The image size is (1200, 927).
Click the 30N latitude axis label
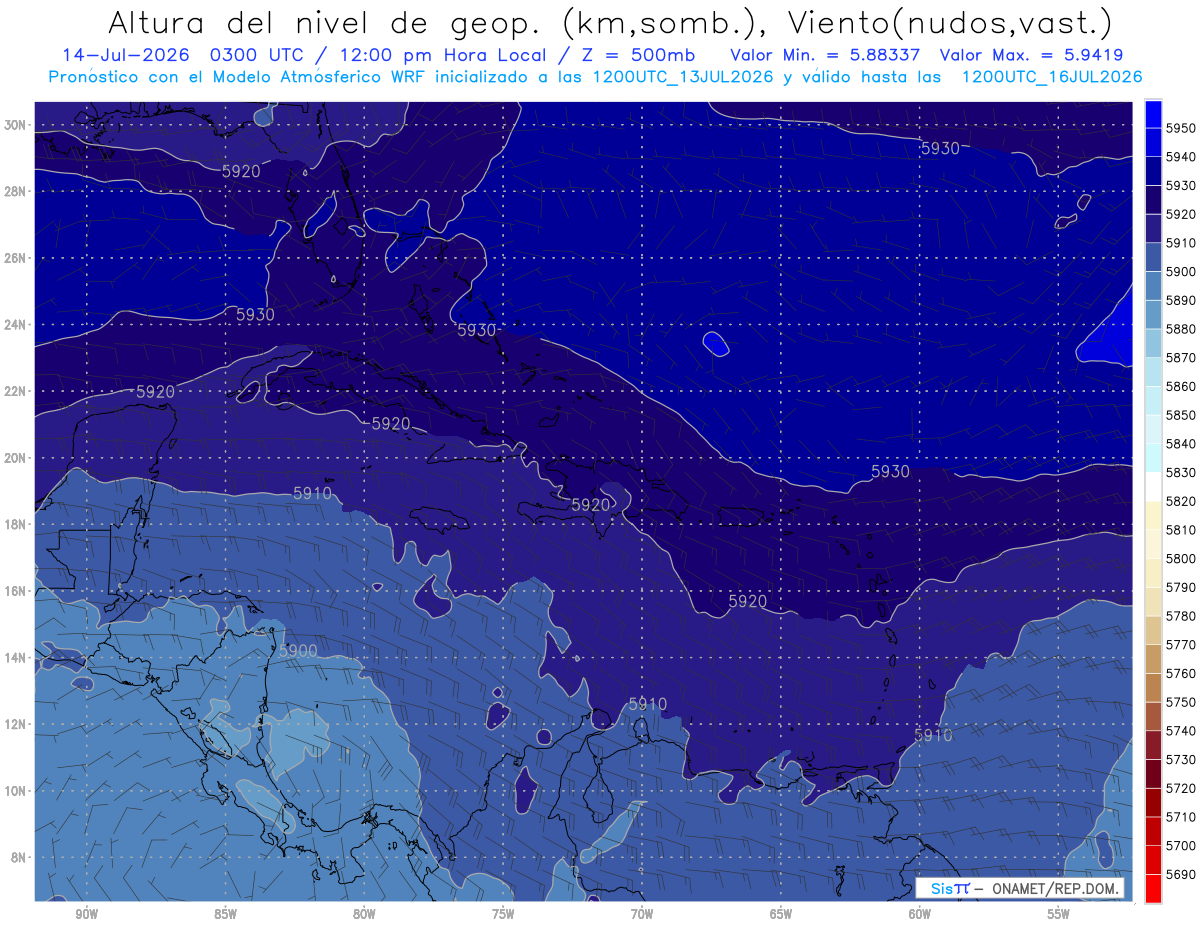pos(13,124)
